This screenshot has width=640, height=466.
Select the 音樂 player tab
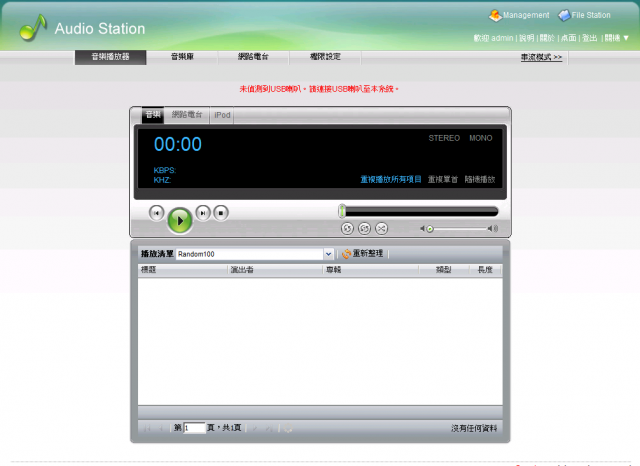click(x=153, y=115)
